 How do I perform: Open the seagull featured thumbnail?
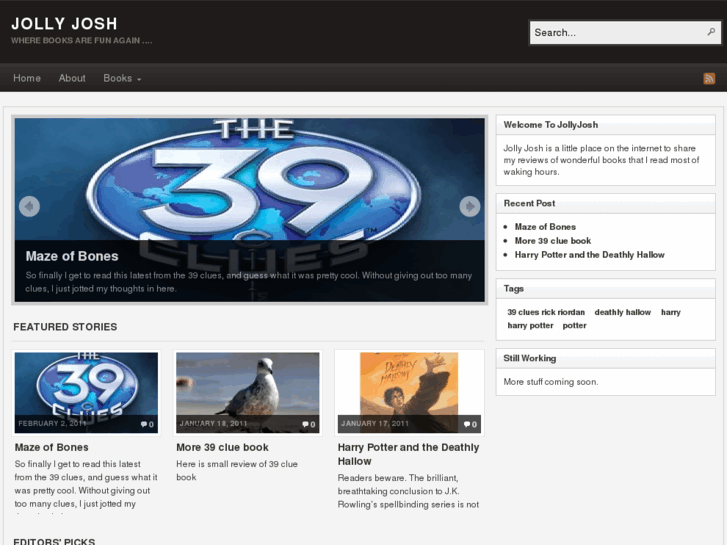click(248, 392)
